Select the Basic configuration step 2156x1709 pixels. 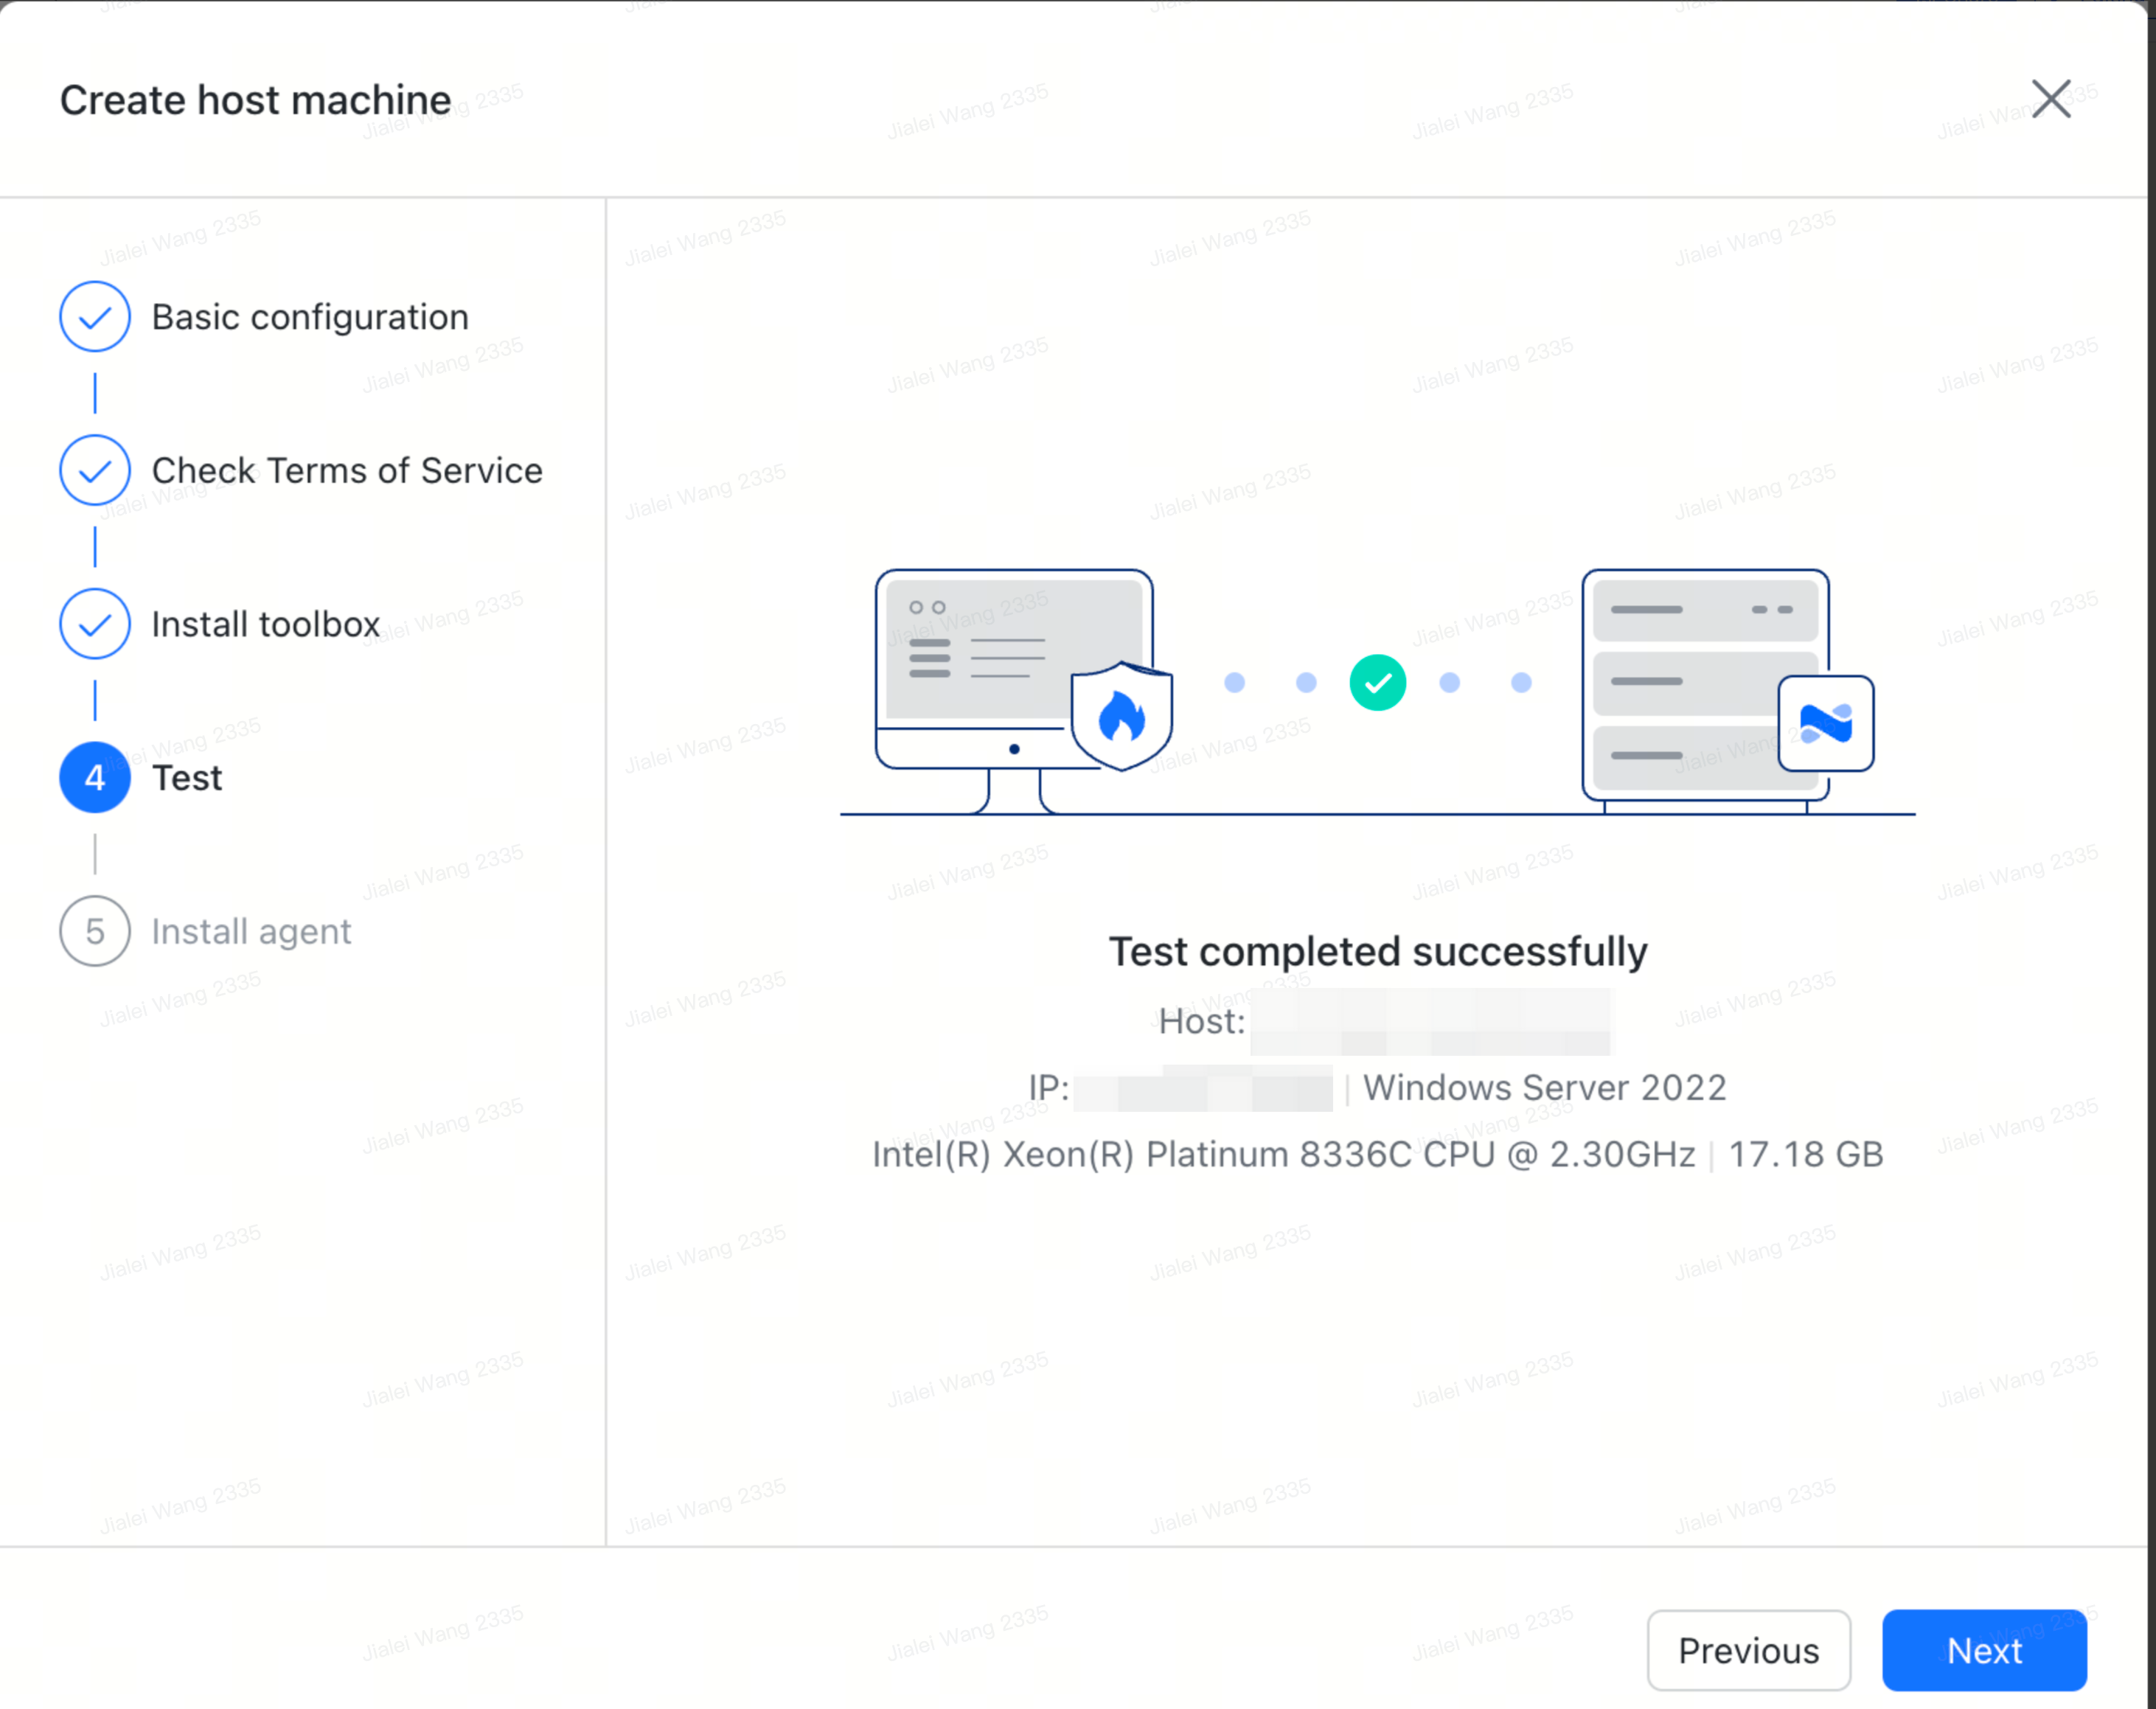pyautogui.click(x=309, y=317)
